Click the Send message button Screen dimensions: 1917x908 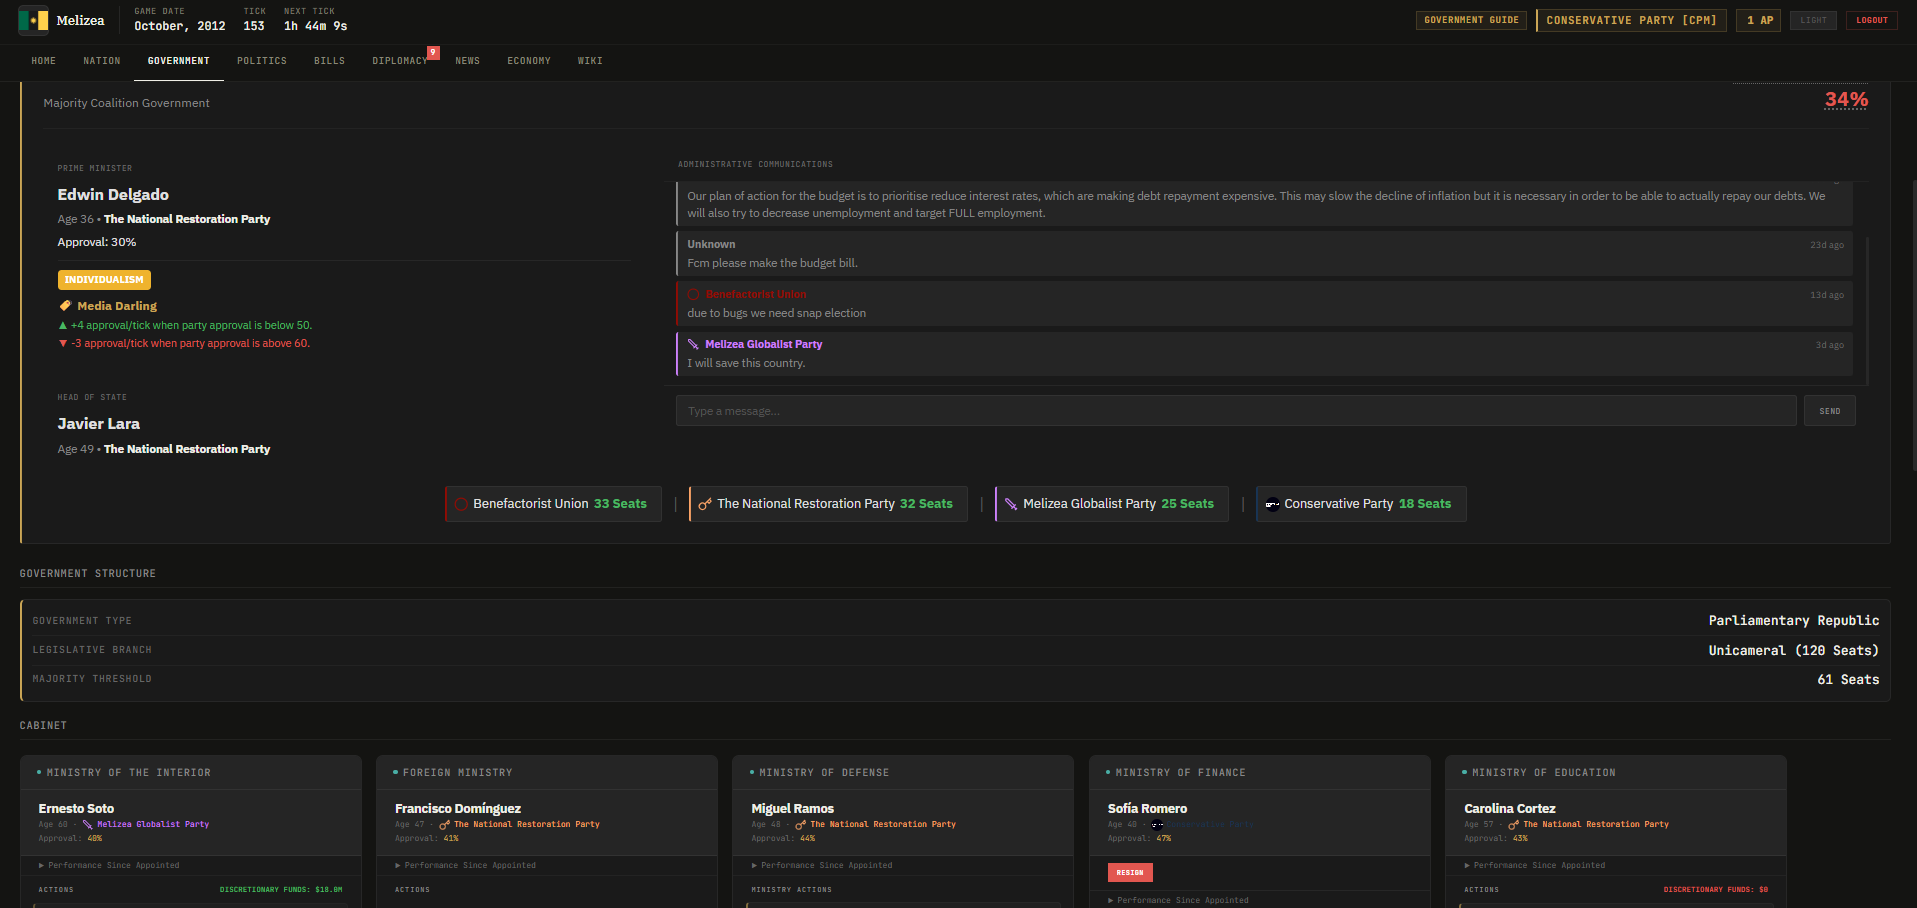pos(1829,411)
